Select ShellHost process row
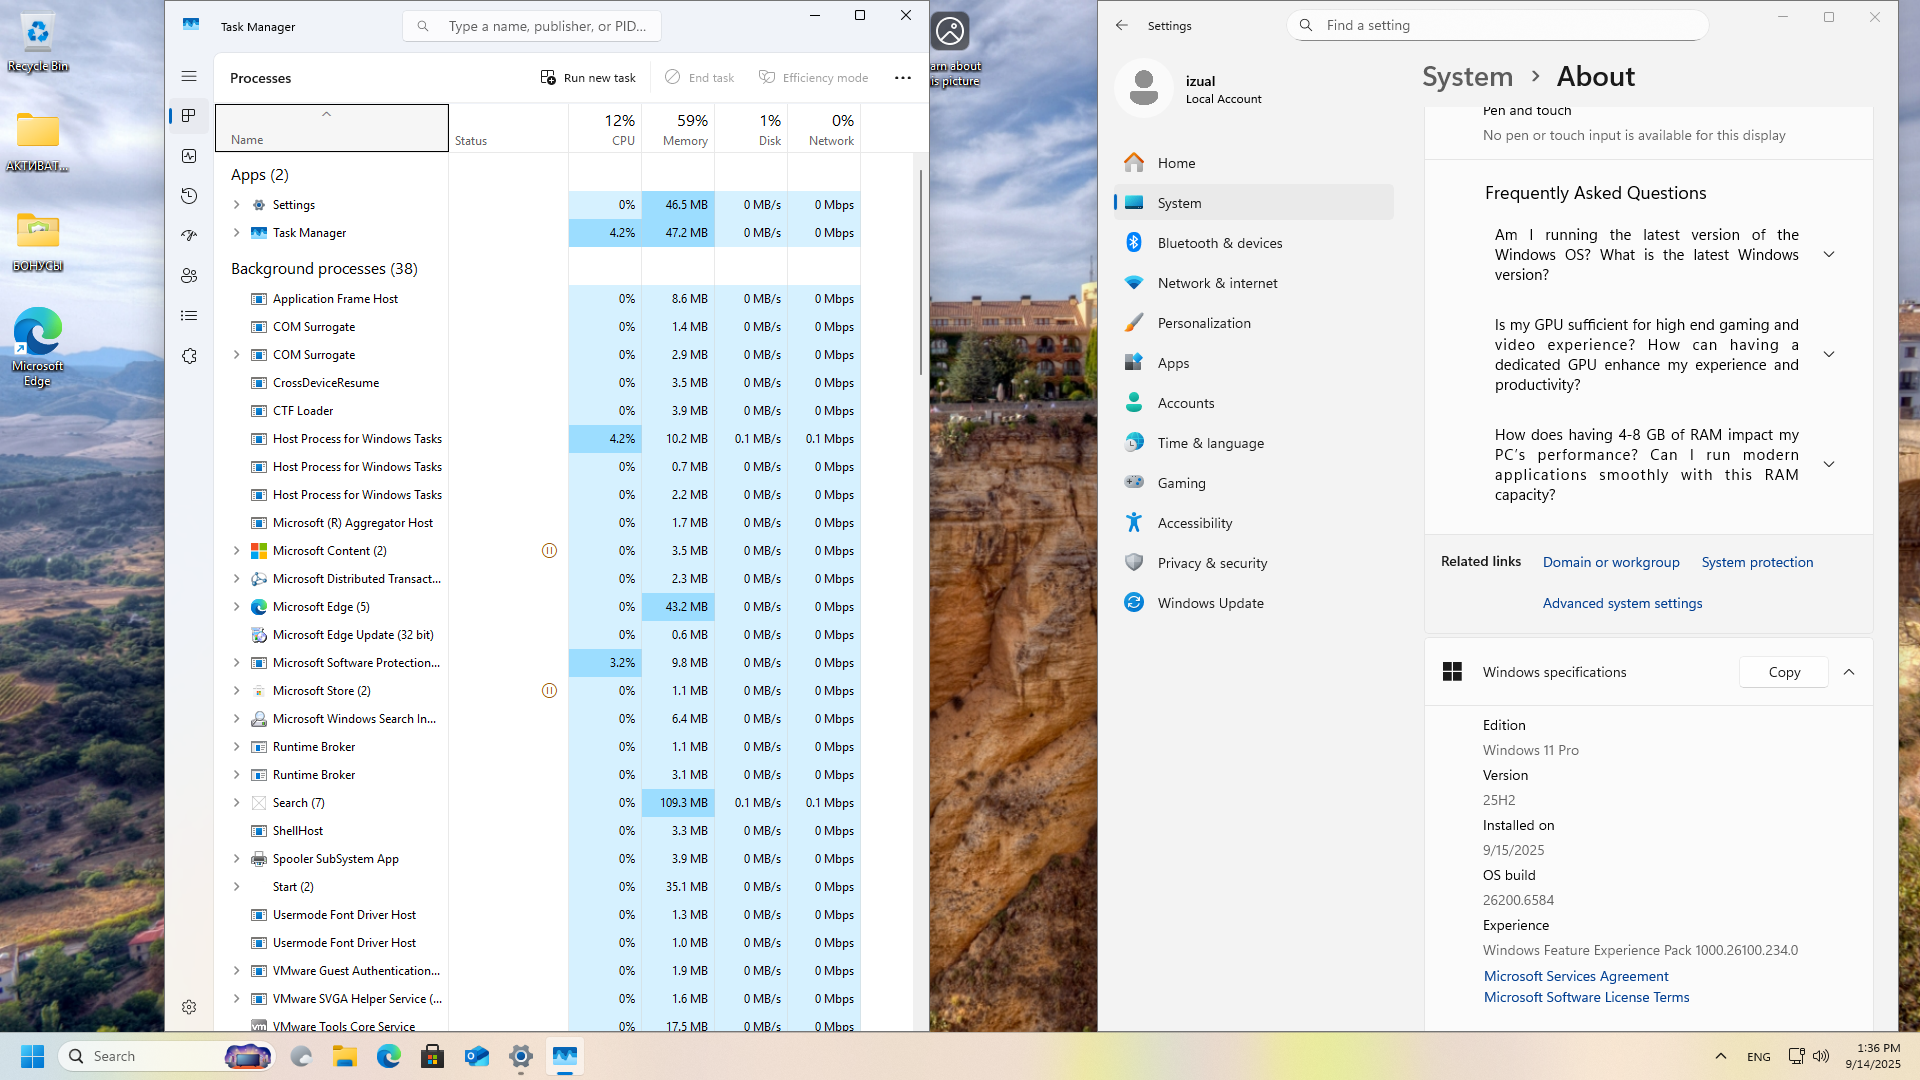 tap(538, 831)
